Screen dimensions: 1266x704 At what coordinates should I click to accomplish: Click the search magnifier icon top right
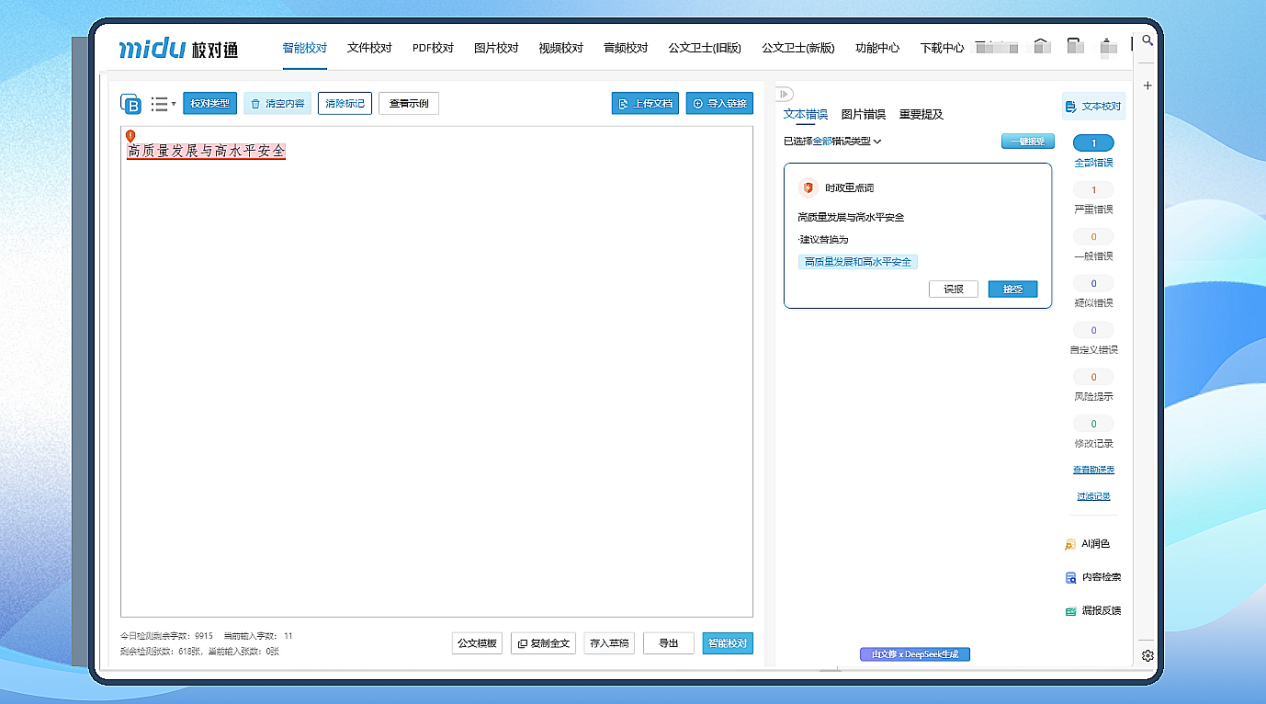[1147, 40]
